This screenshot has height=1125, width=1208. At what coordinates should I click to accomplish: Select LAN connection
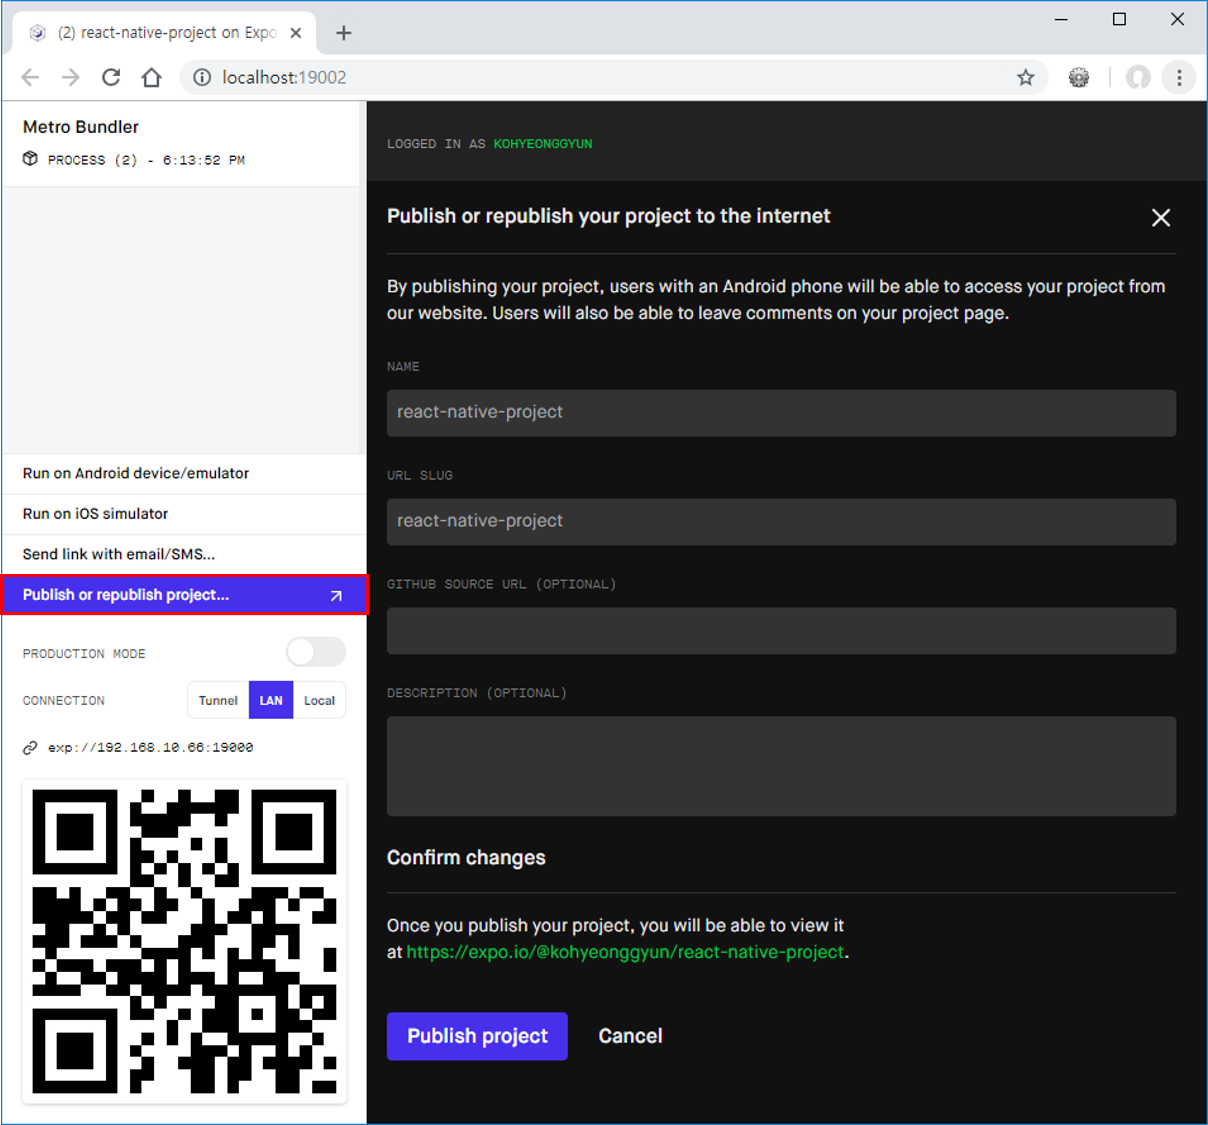[x=271, y=700]
